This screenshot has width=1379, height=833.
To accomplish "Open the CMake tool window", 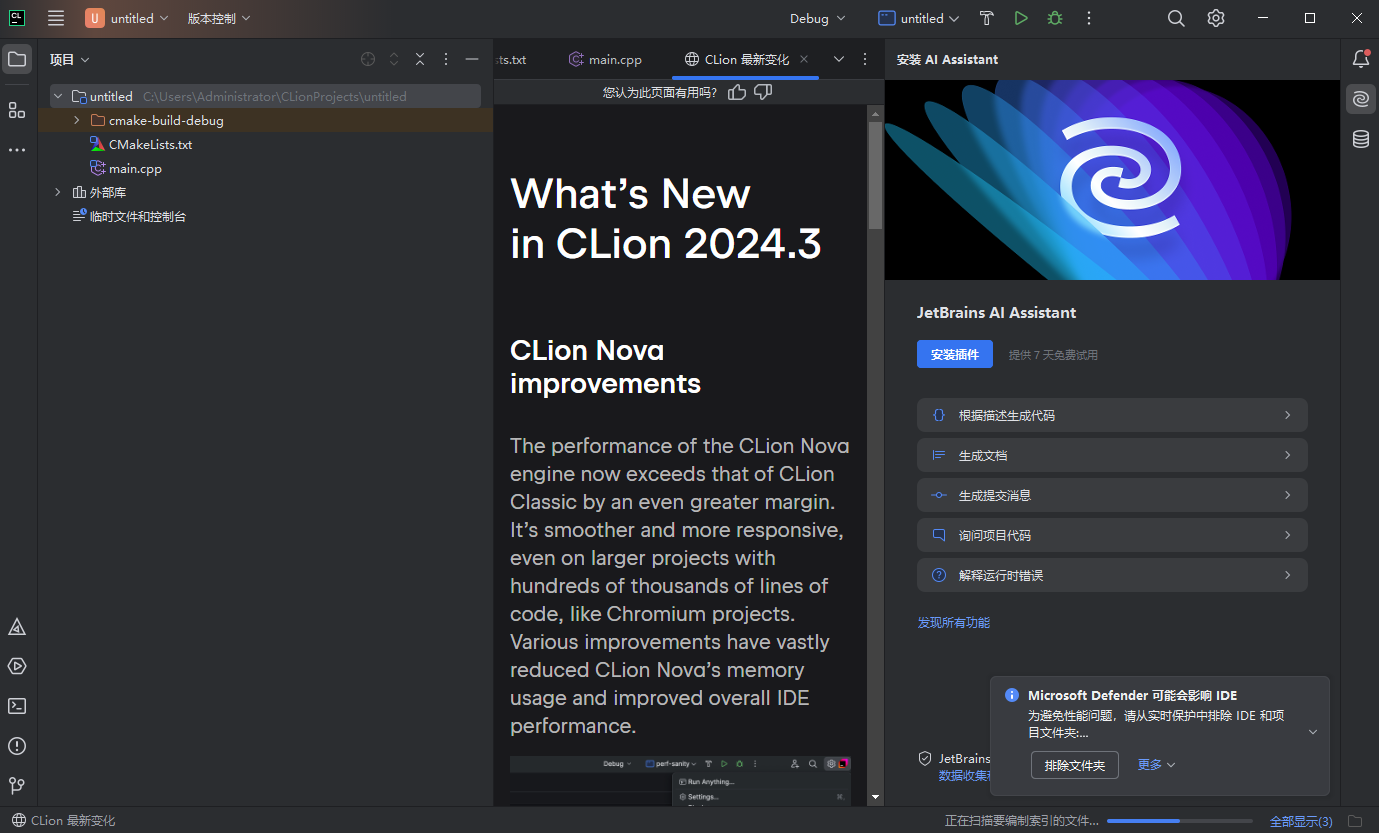I will [17, 627].
